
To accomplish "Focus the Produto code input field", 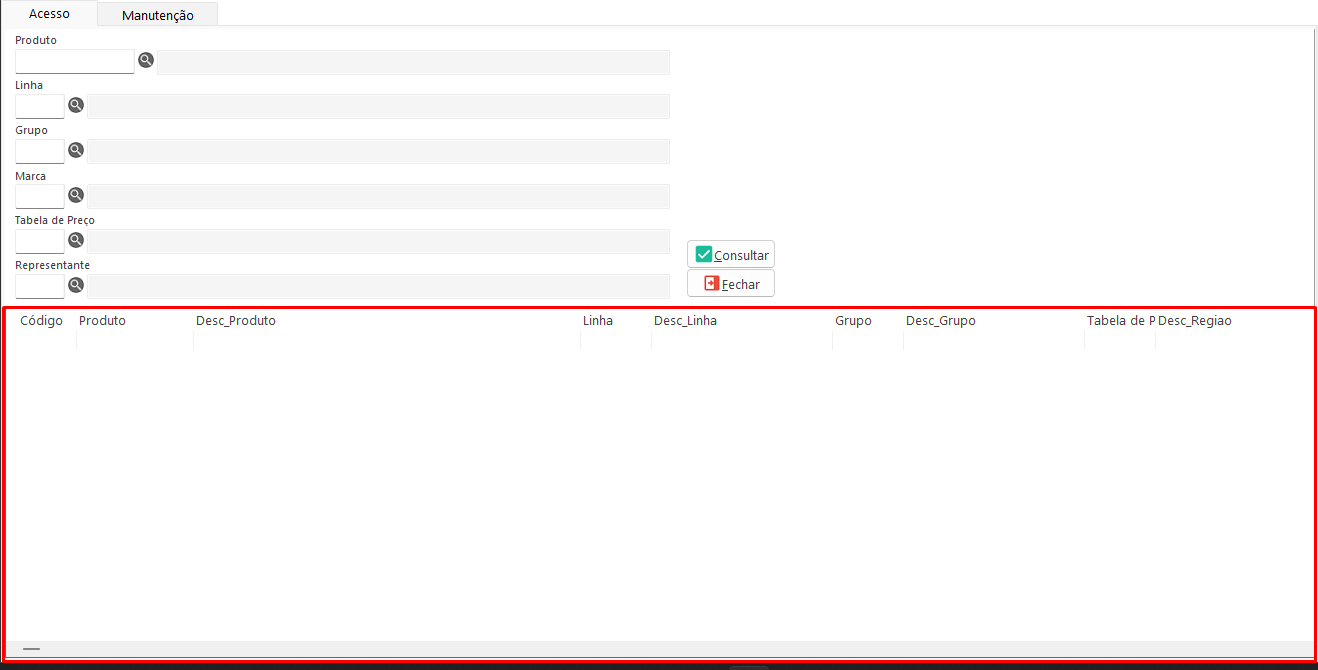I will coord(75,62).
